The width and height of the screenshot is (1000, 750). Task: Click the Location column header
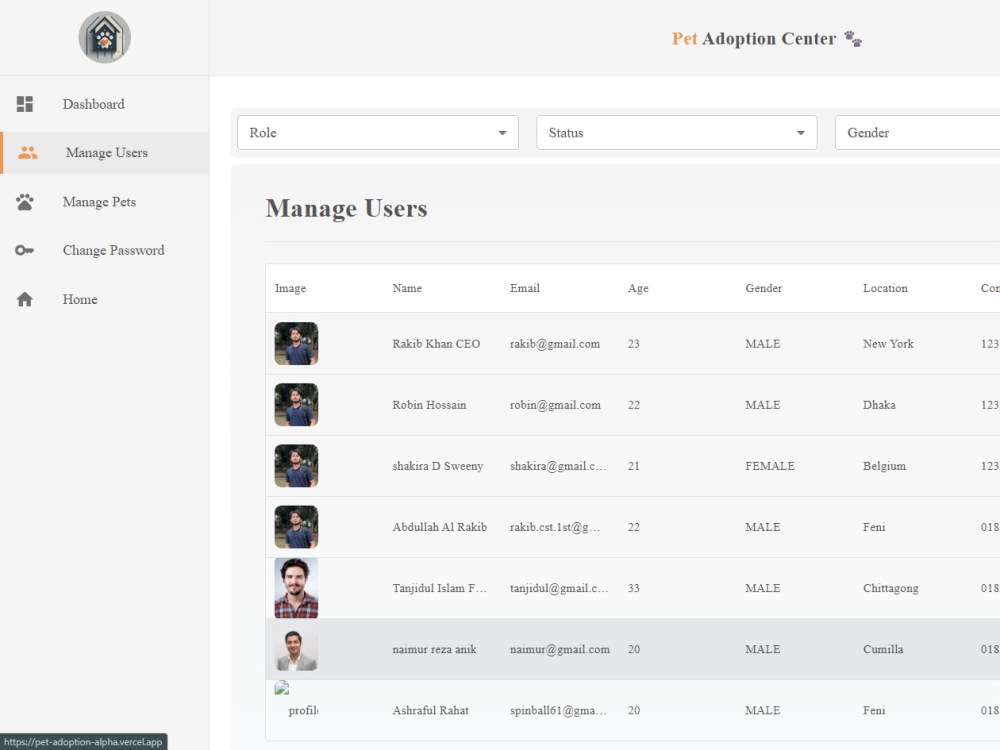[885, 288]
